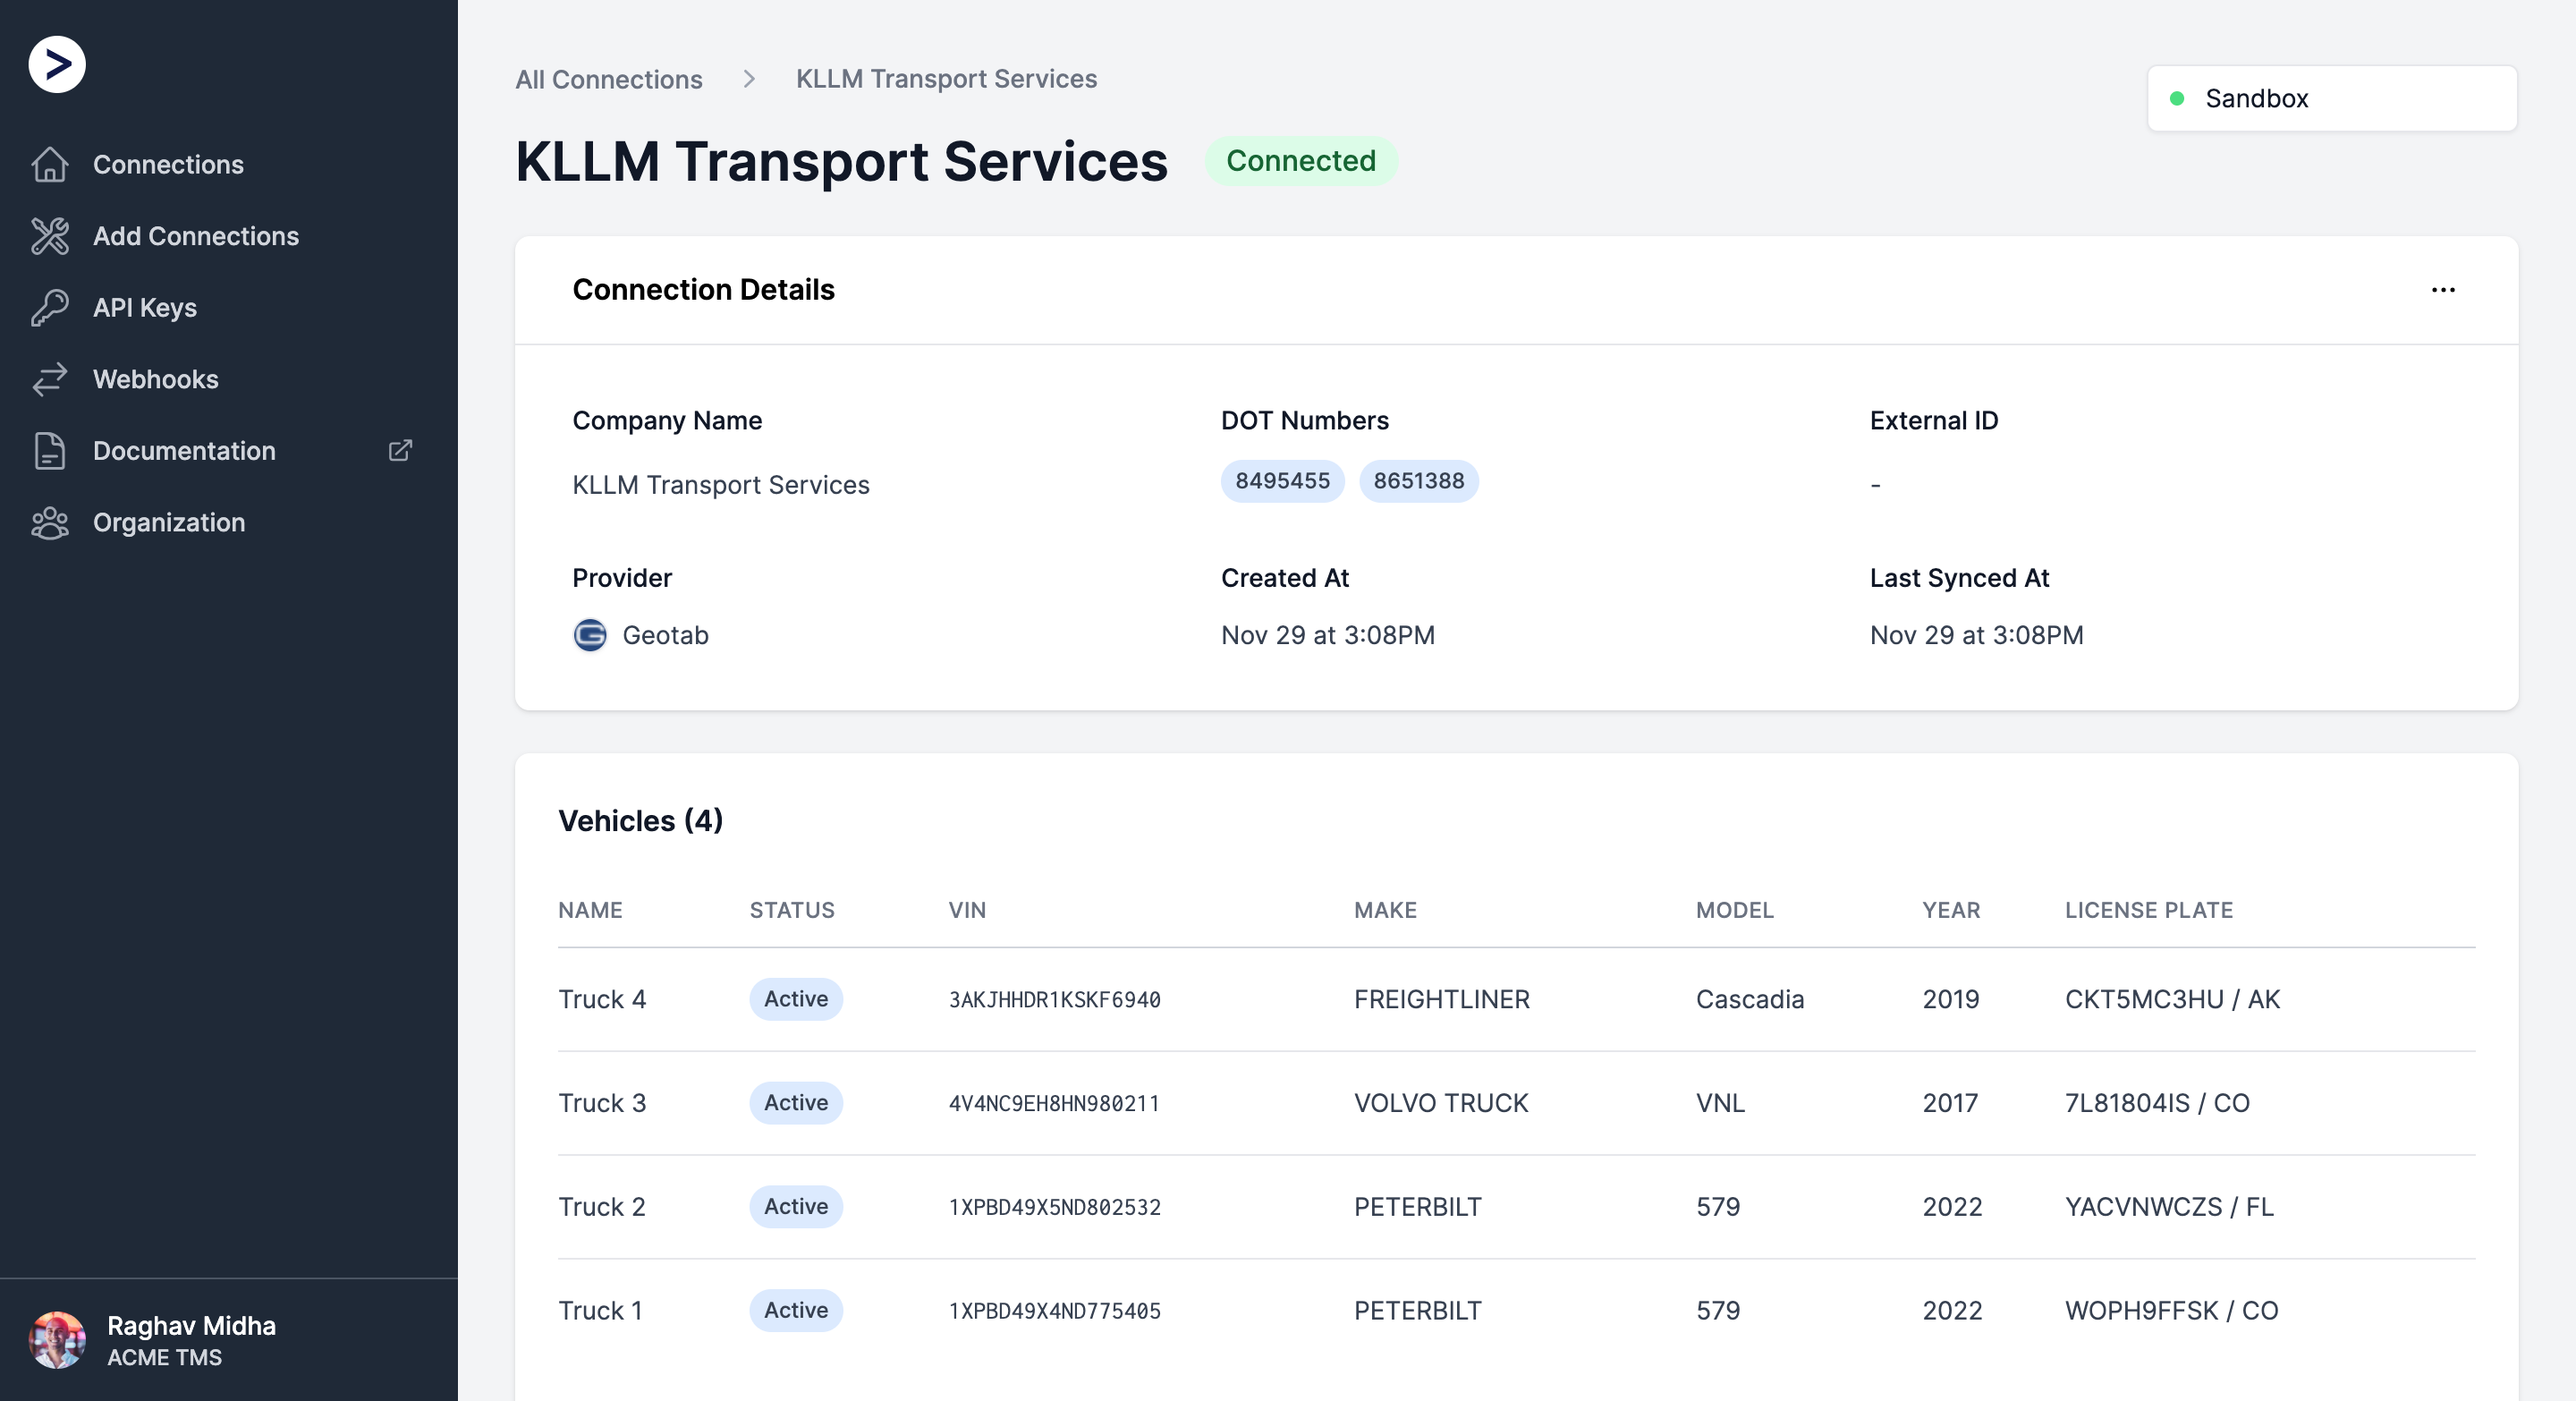Click DOT number tag 8651388
Screen dimensions: 2576x1401
1418,481
